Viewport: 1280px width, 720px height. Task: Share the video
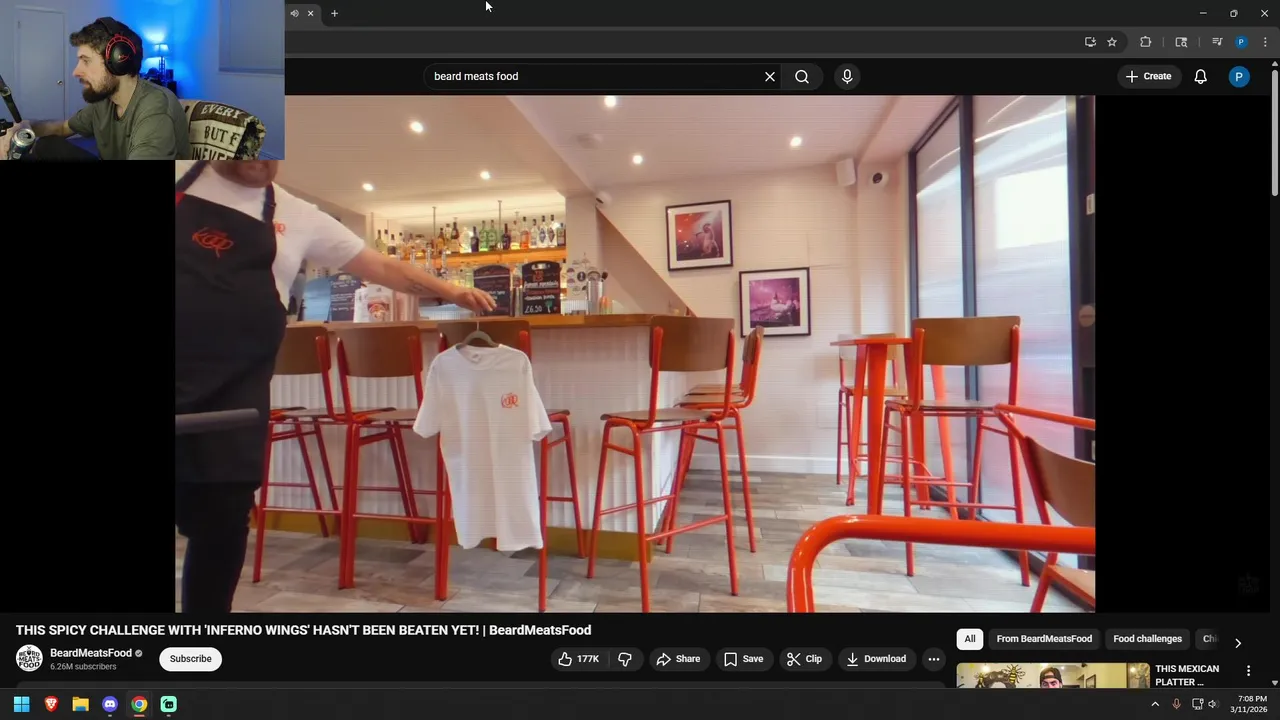coord(678,659)
